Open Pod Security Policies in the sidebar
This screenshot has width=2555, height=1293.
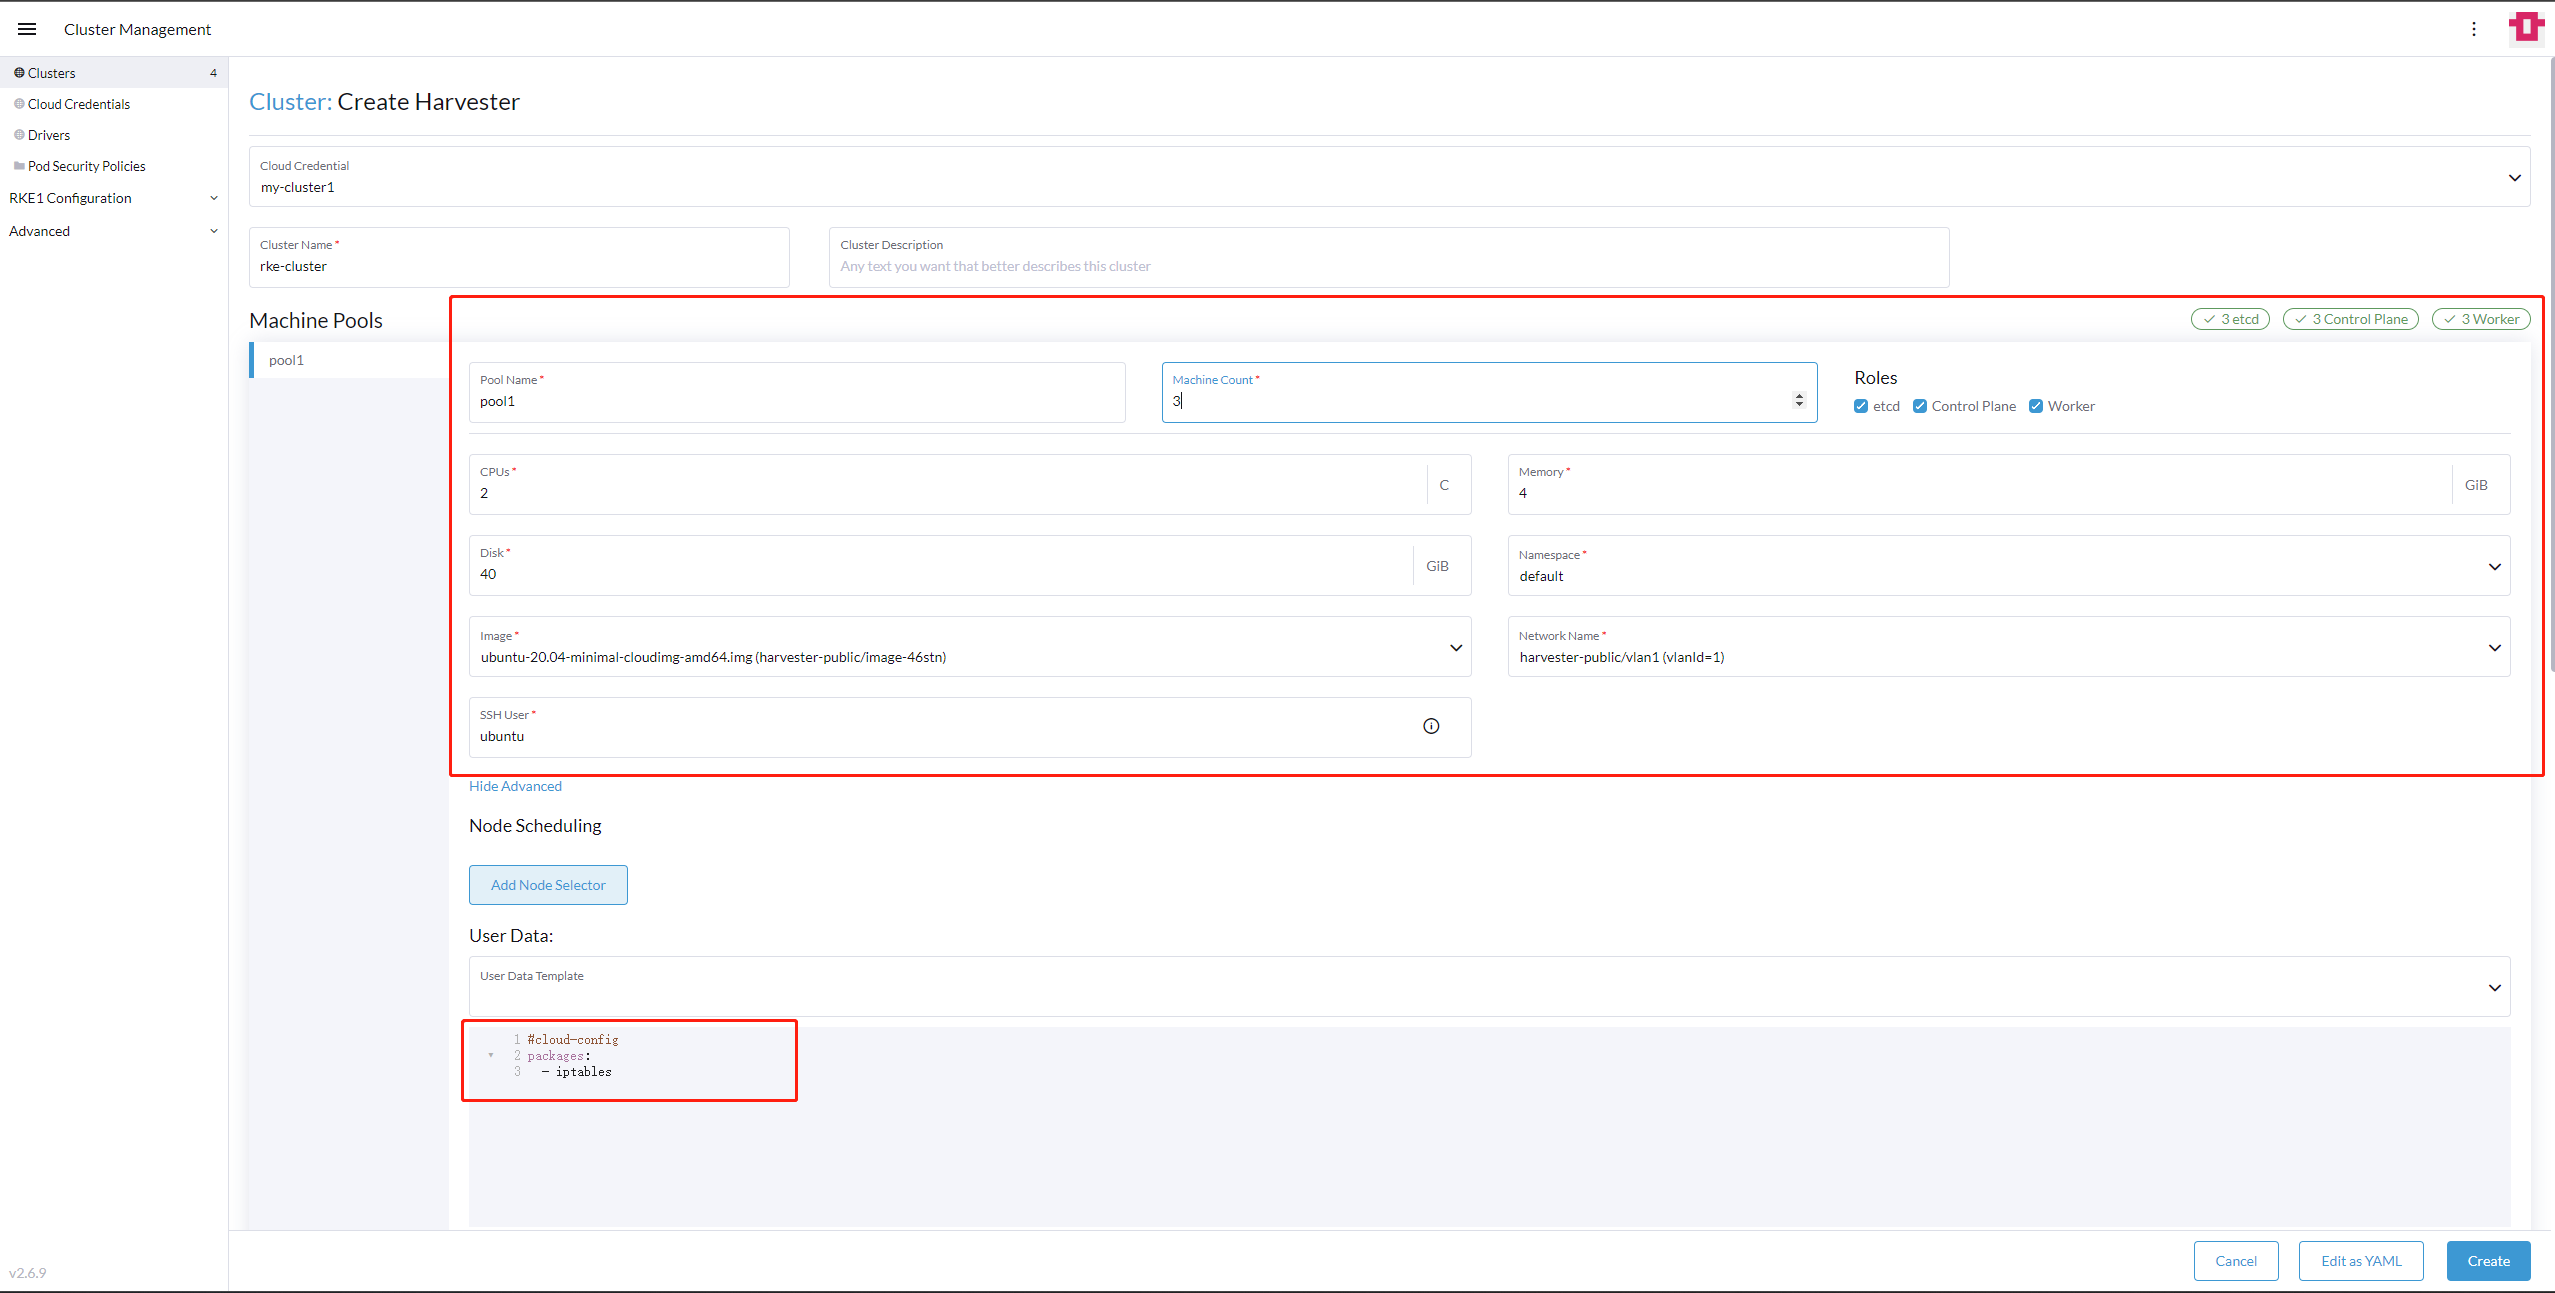tap(114, 166)
